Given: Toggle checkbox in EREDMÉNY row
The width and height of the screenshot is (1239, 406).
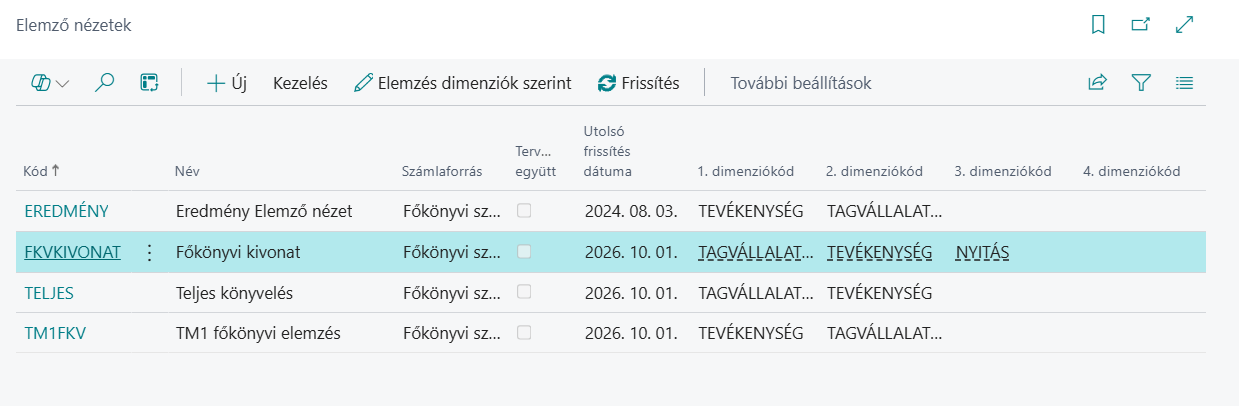Looking at the screenshot, I should point(524,211).
